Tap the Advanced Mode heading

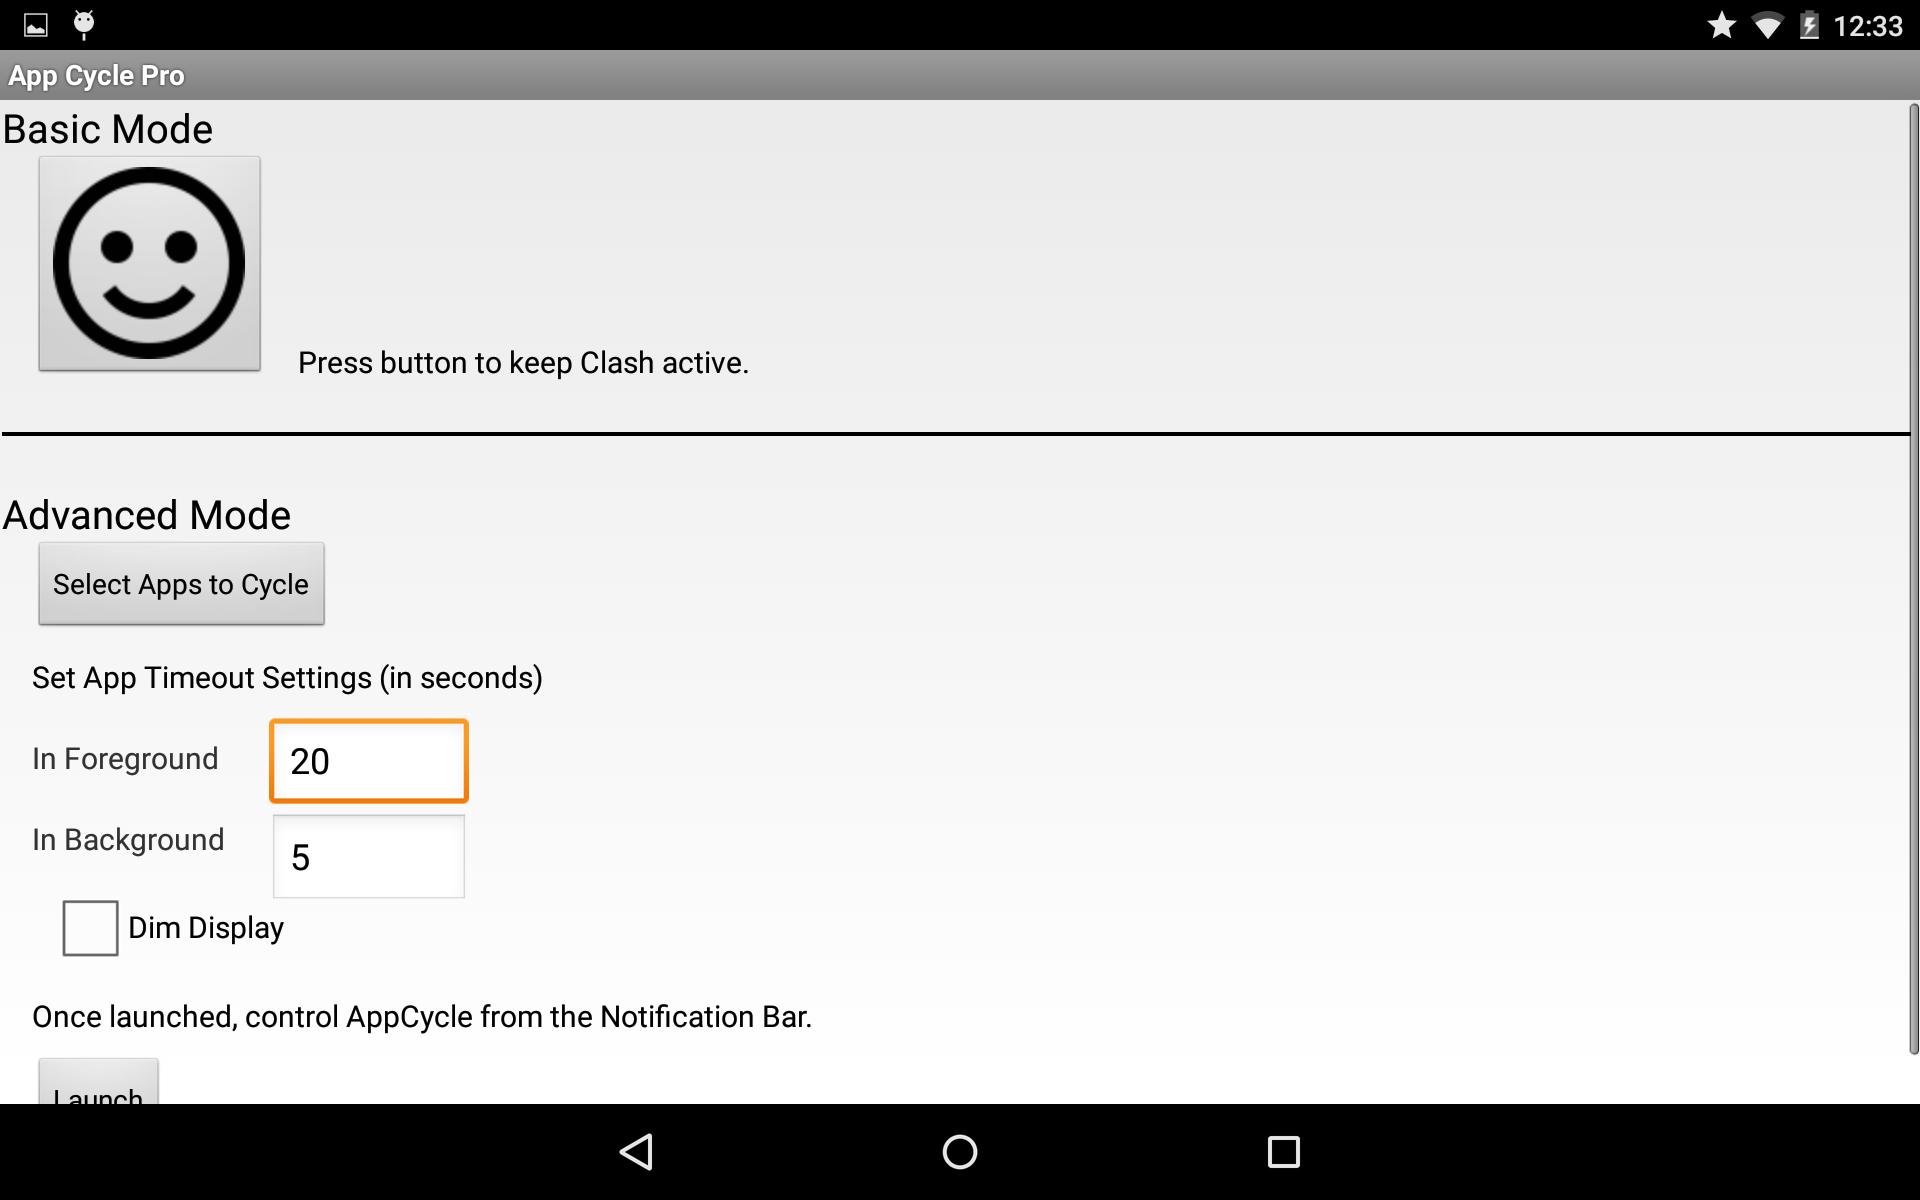pos(147,516)
